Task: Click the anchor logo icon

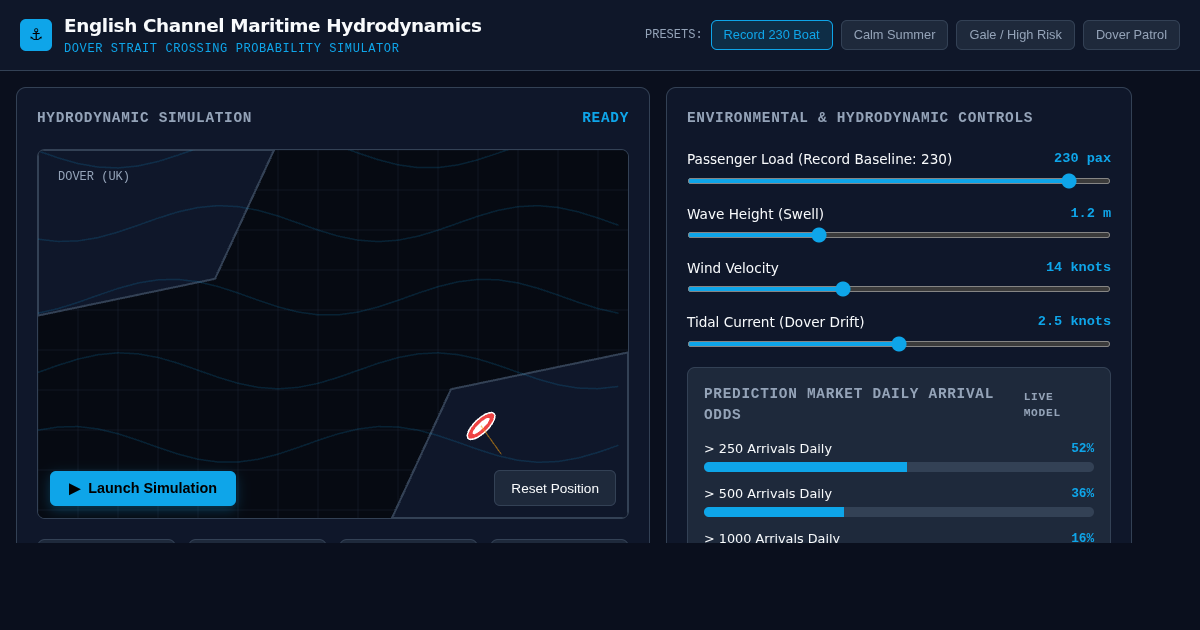Action: (x=36, y=35)
